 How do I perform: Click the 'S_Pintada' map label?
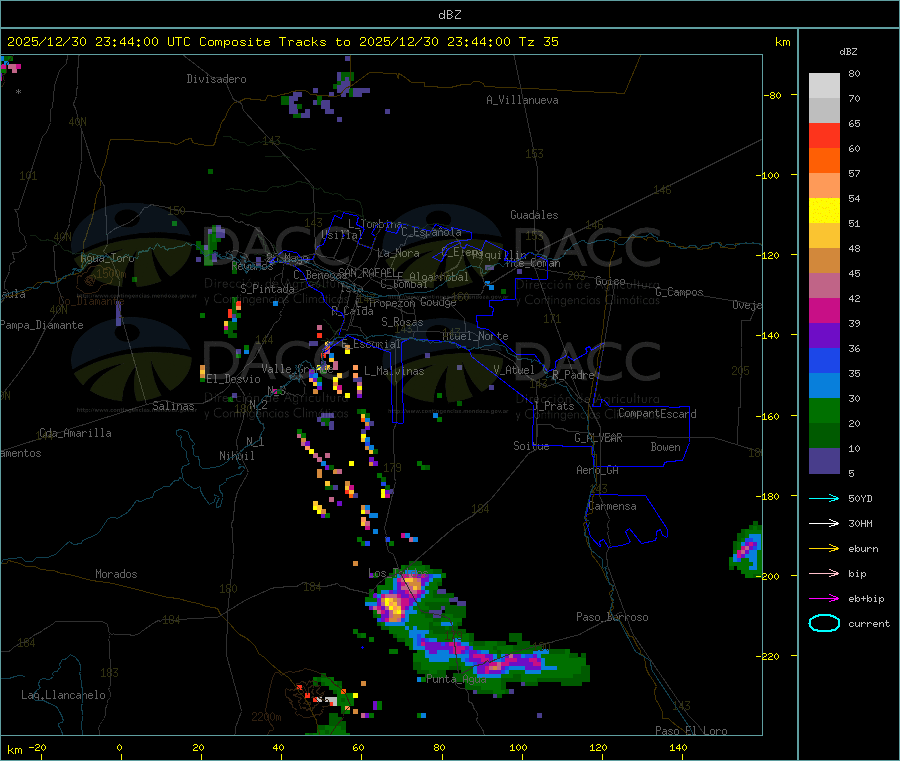click(267, 289)
